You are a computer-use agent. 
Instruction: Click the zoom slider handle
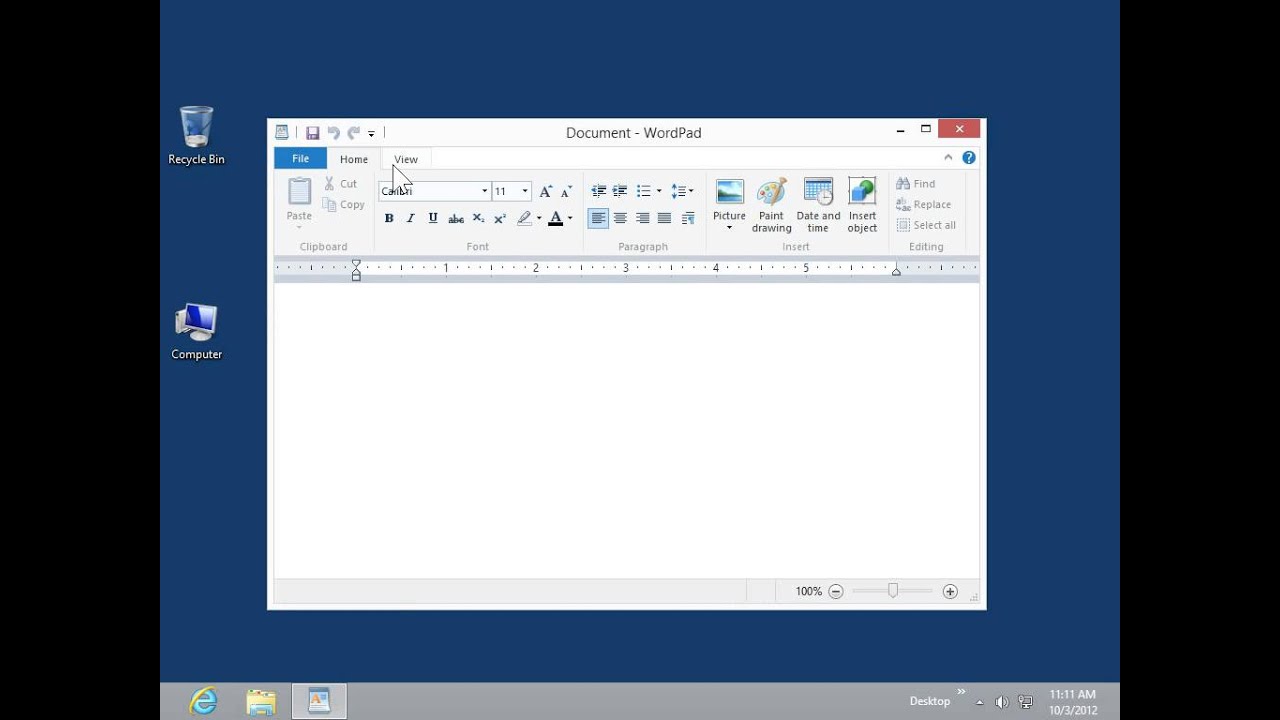pyautogui.click(x=893, y=591)
